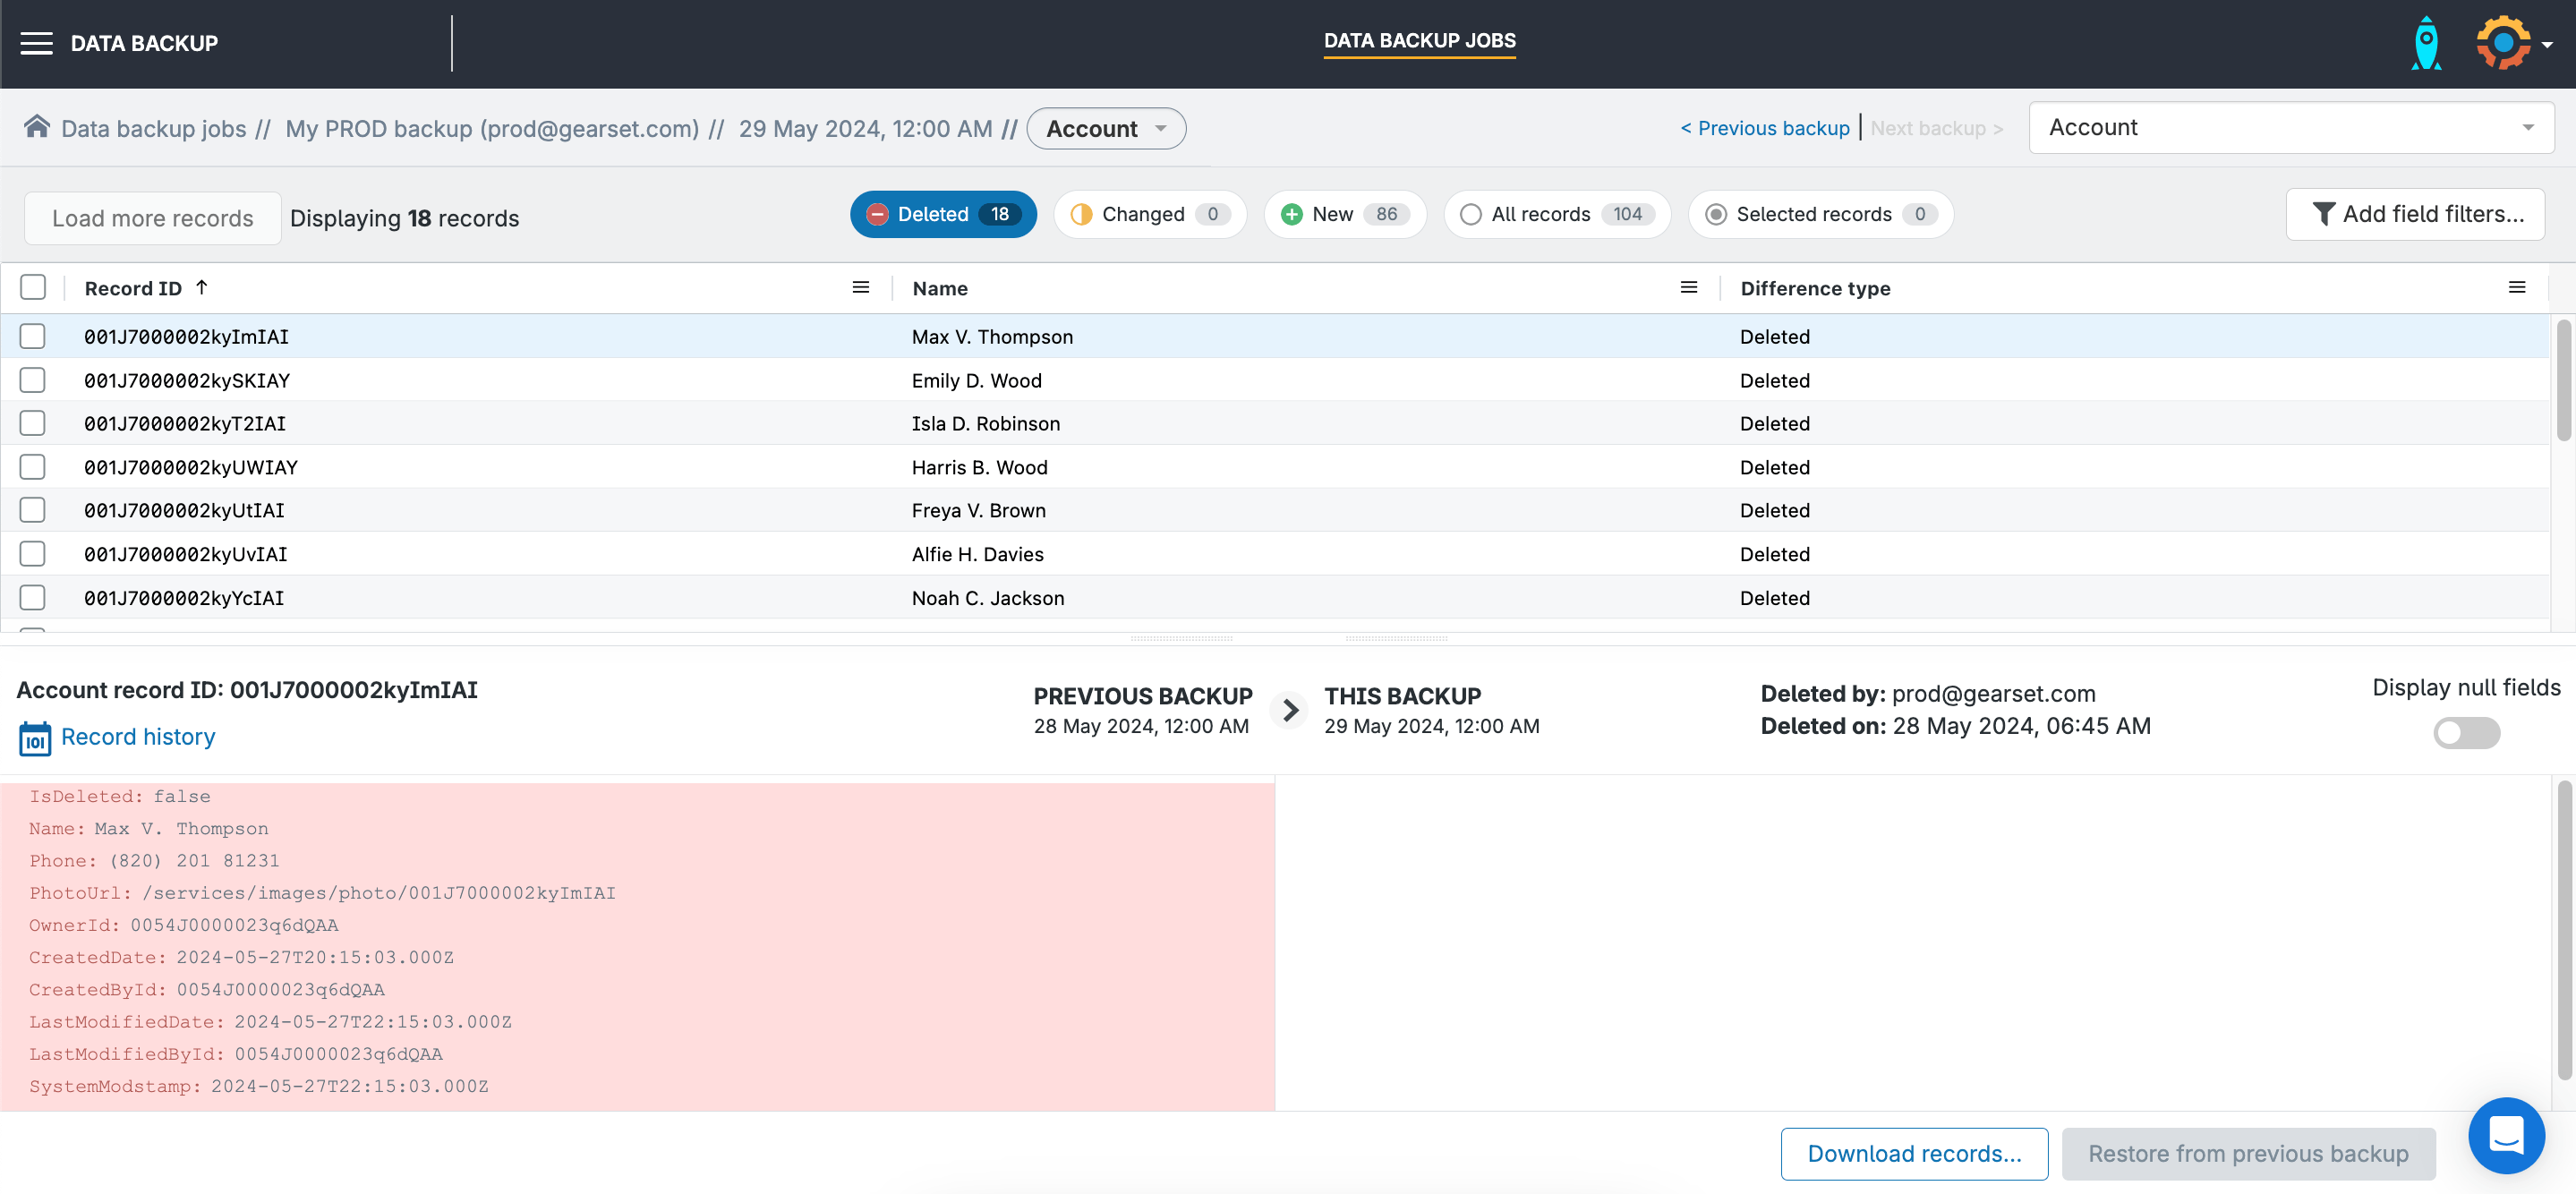Expand the Account breadcrumb dropdown
The width and height of the screenshot is (2576, 1194).
click(1106, 129)
